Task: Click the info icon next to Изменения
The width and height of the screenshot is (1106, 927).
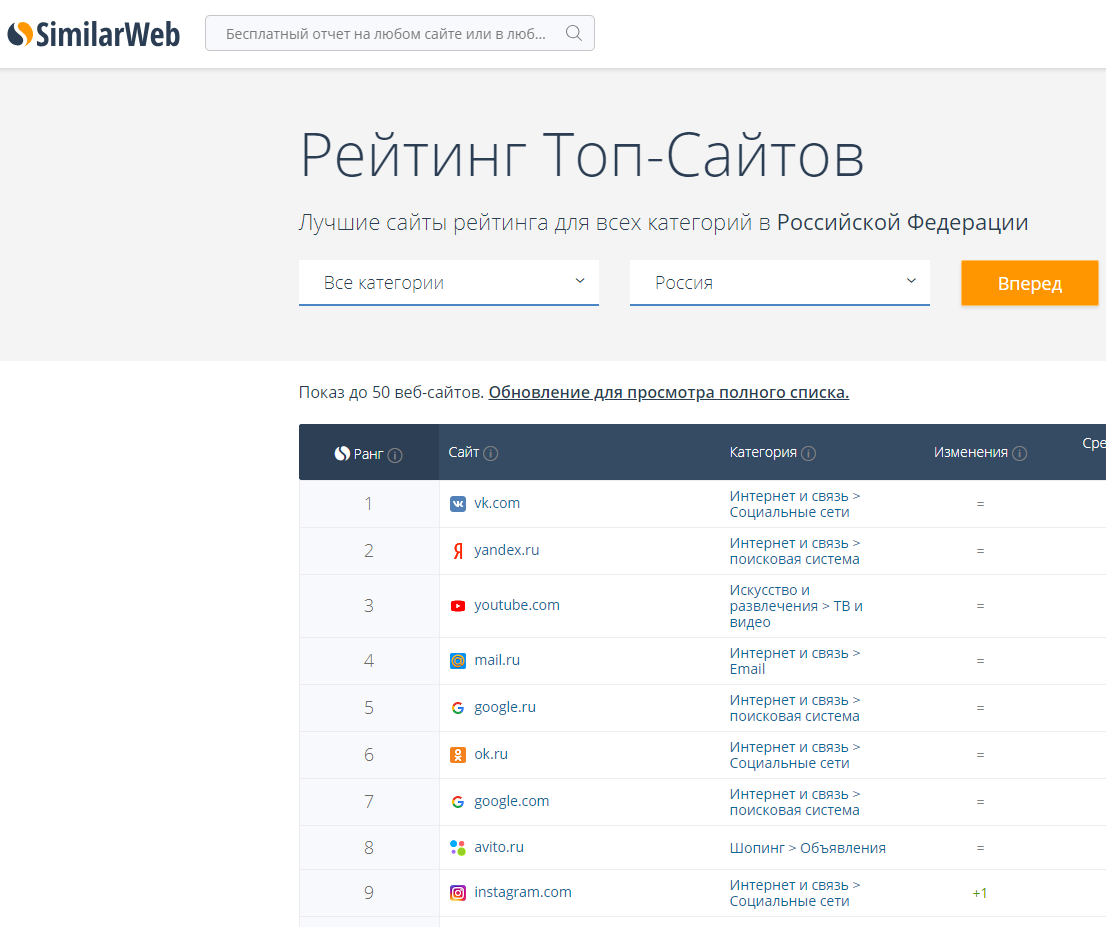Action: tap(1020, 454)
